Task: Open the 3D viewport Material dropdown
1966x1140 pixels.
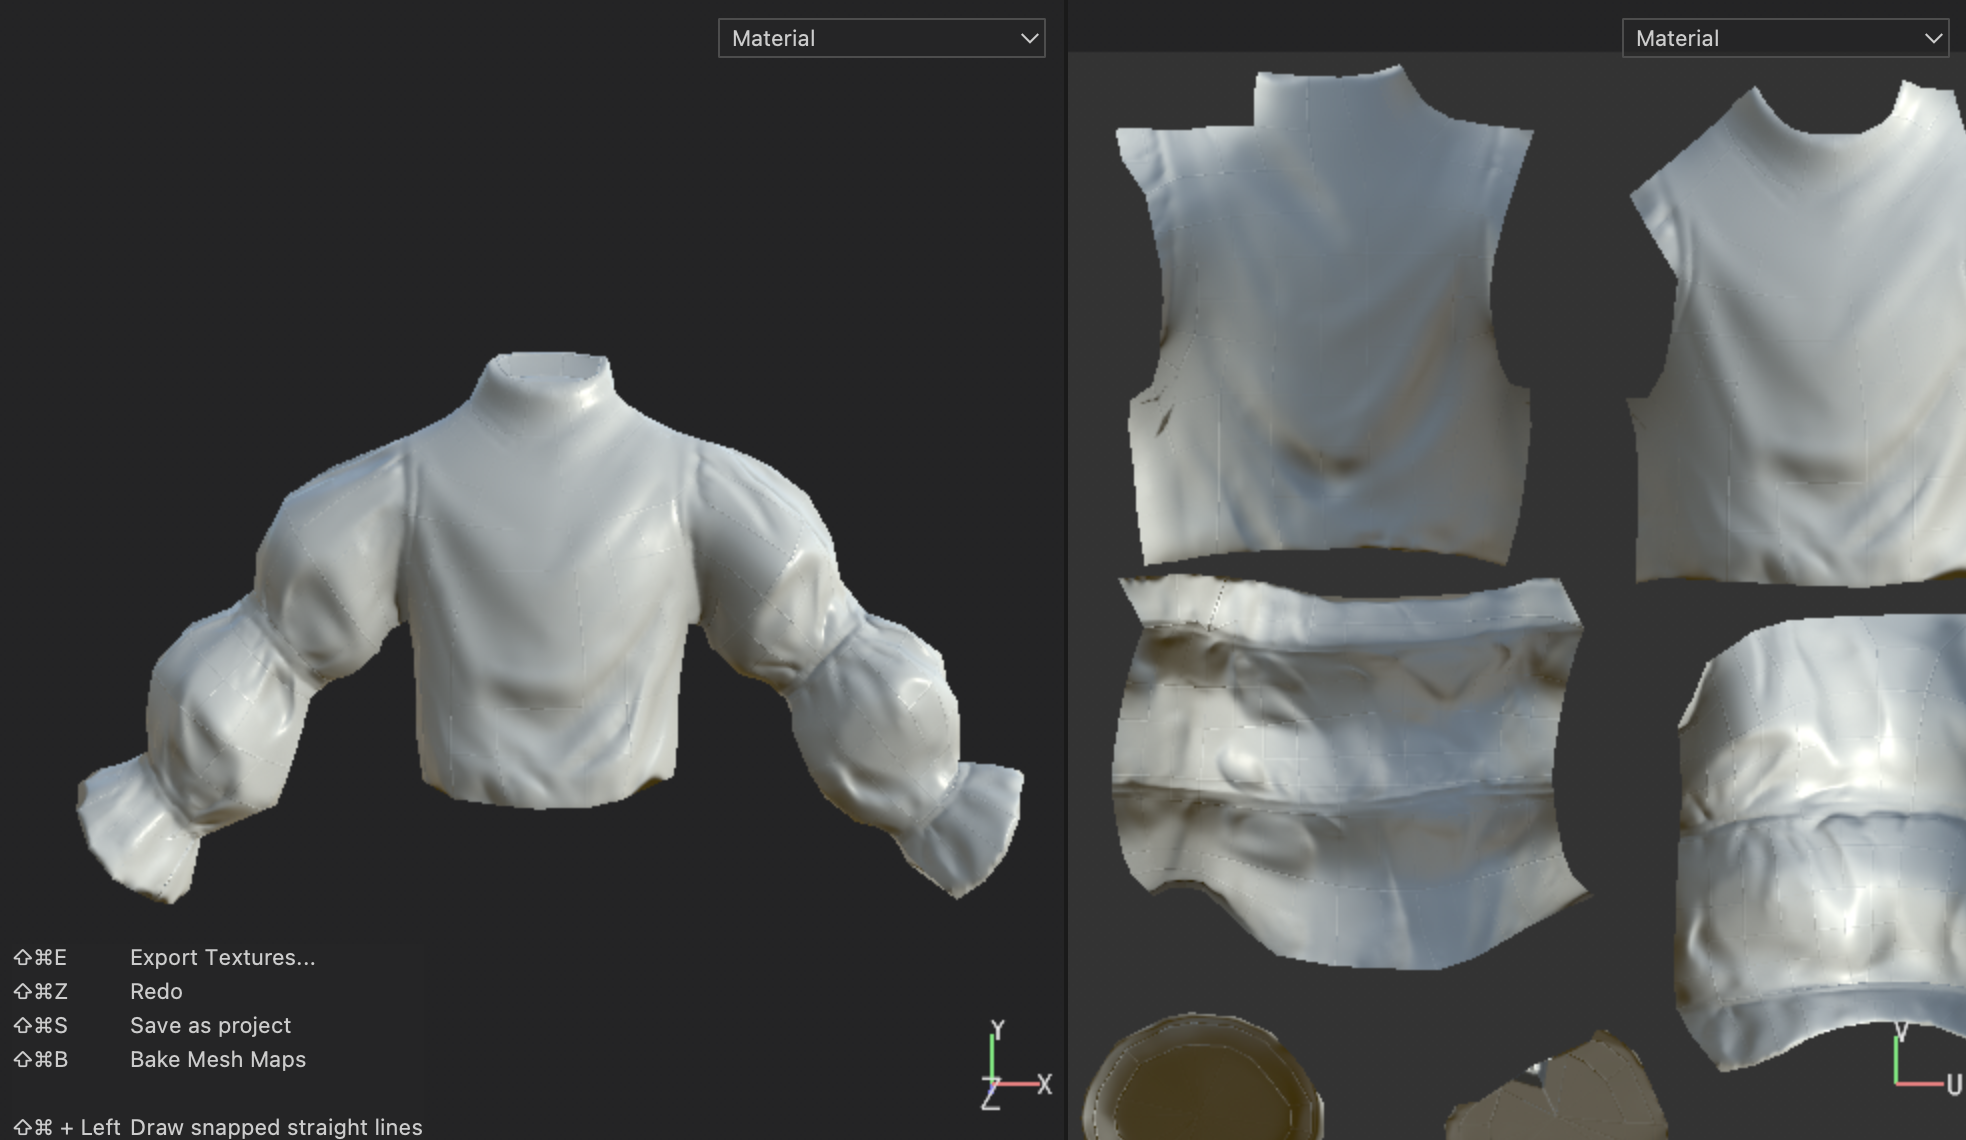Action: point(880,38)
